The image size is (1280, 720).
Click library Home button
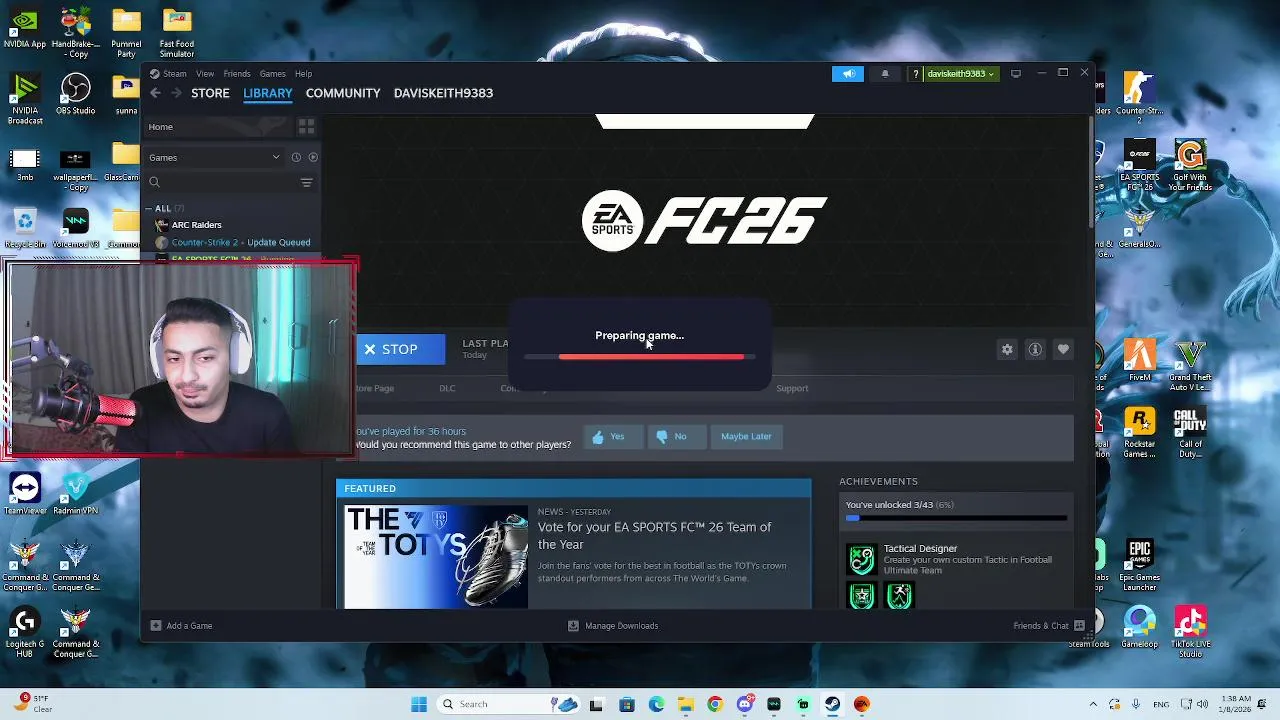217,127
